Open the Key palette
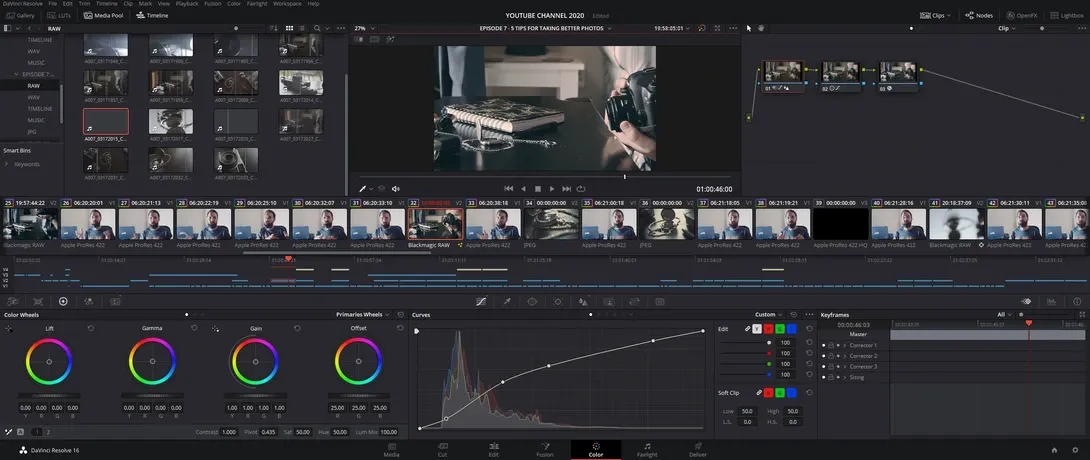 click(609, 302)
